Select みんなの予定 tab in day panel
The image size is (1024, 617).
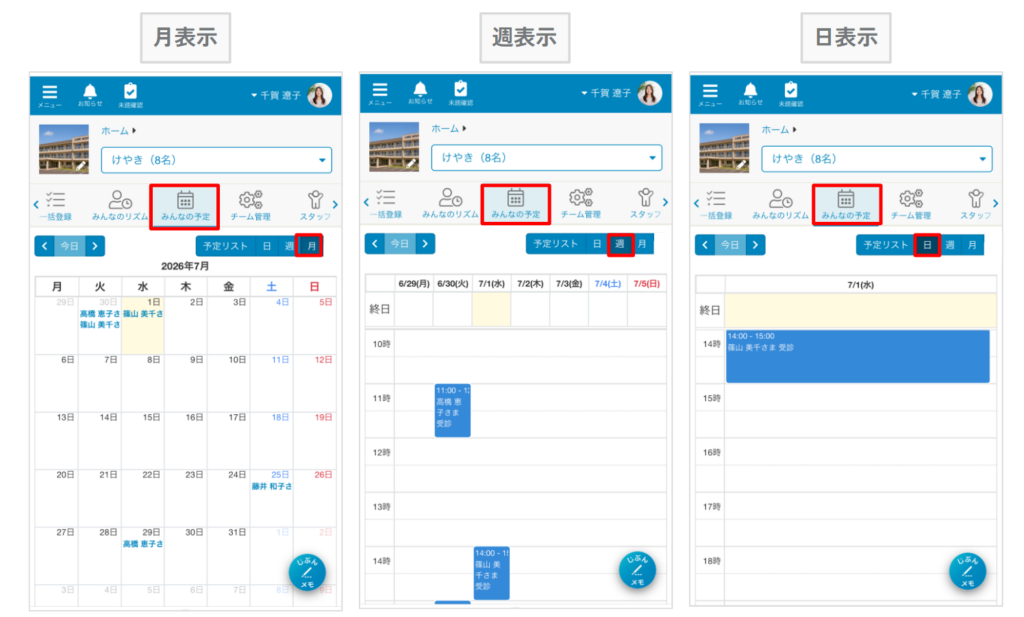click(846, 204)
